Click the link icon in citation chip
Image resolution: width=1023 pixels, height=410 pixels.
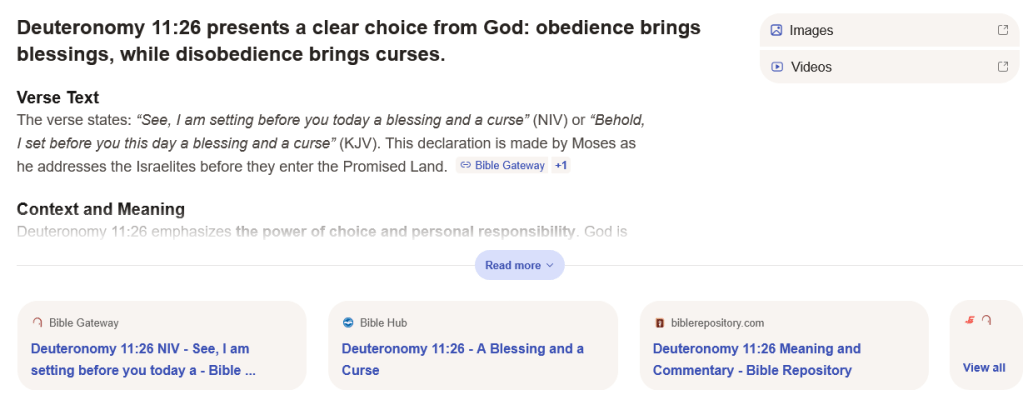click(465, 165)
